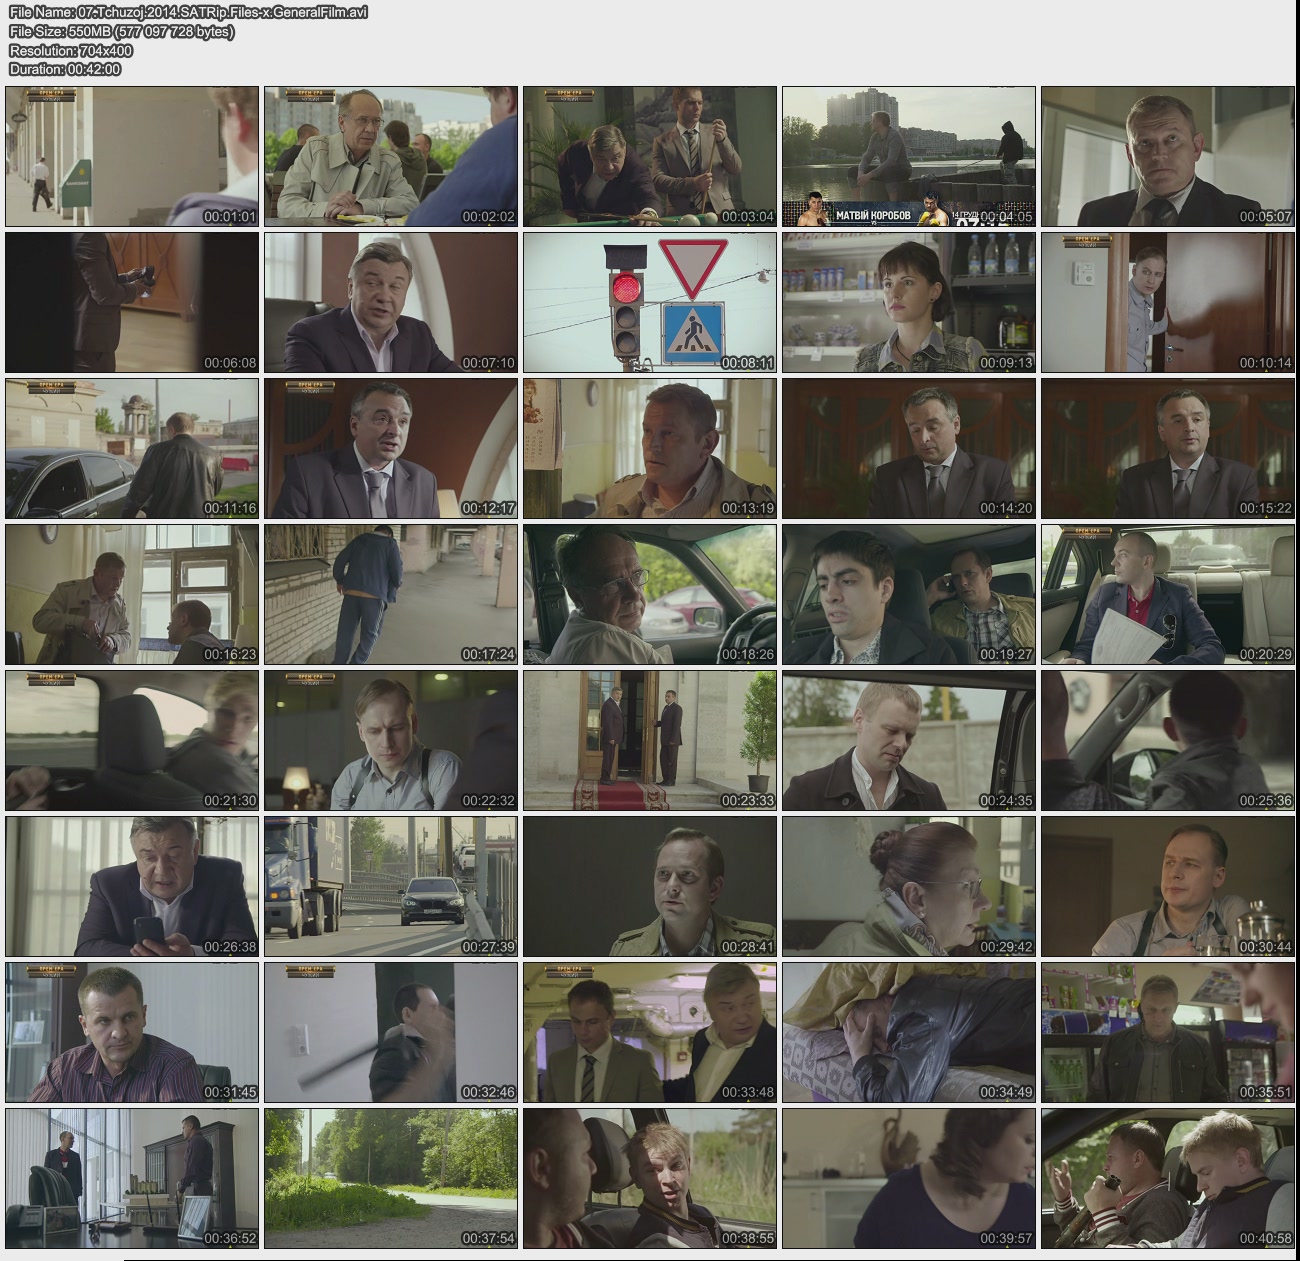
Task: Select the man walking by wall thumbnail 00:17:24
Action: (390, 594)
